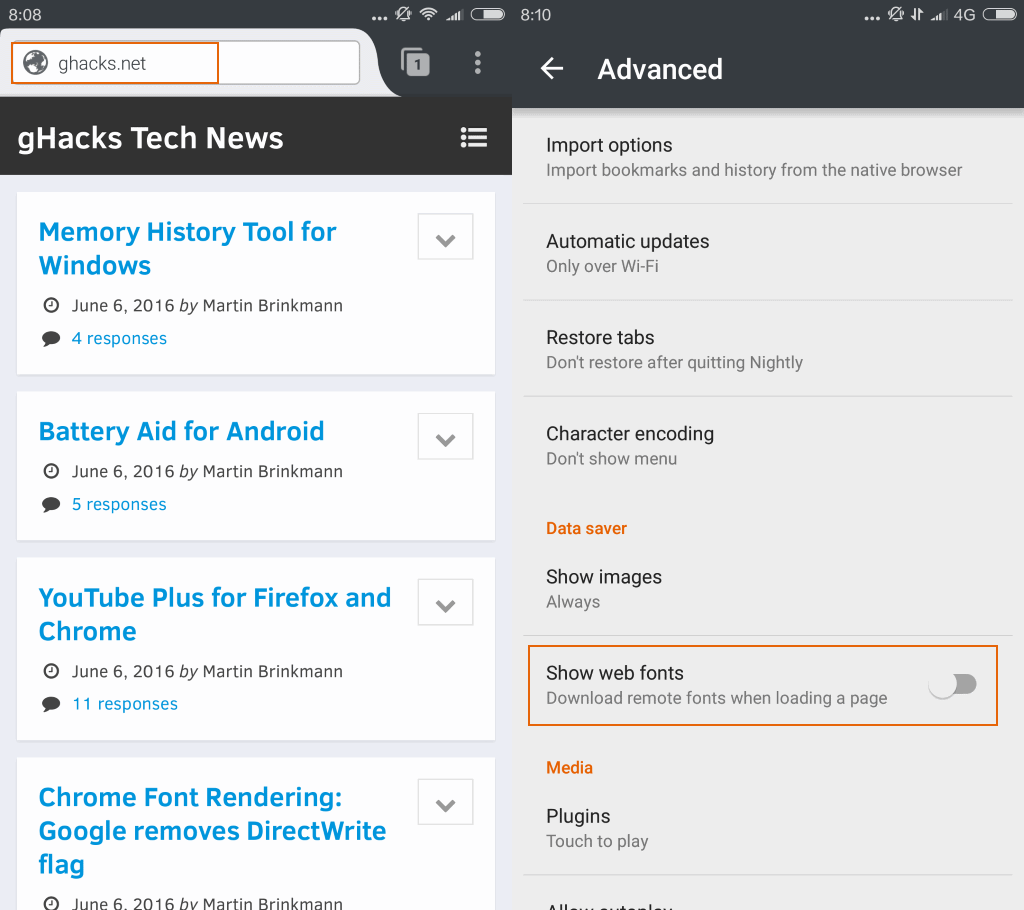Click the ghacks.net URL bar

(185, 63)
